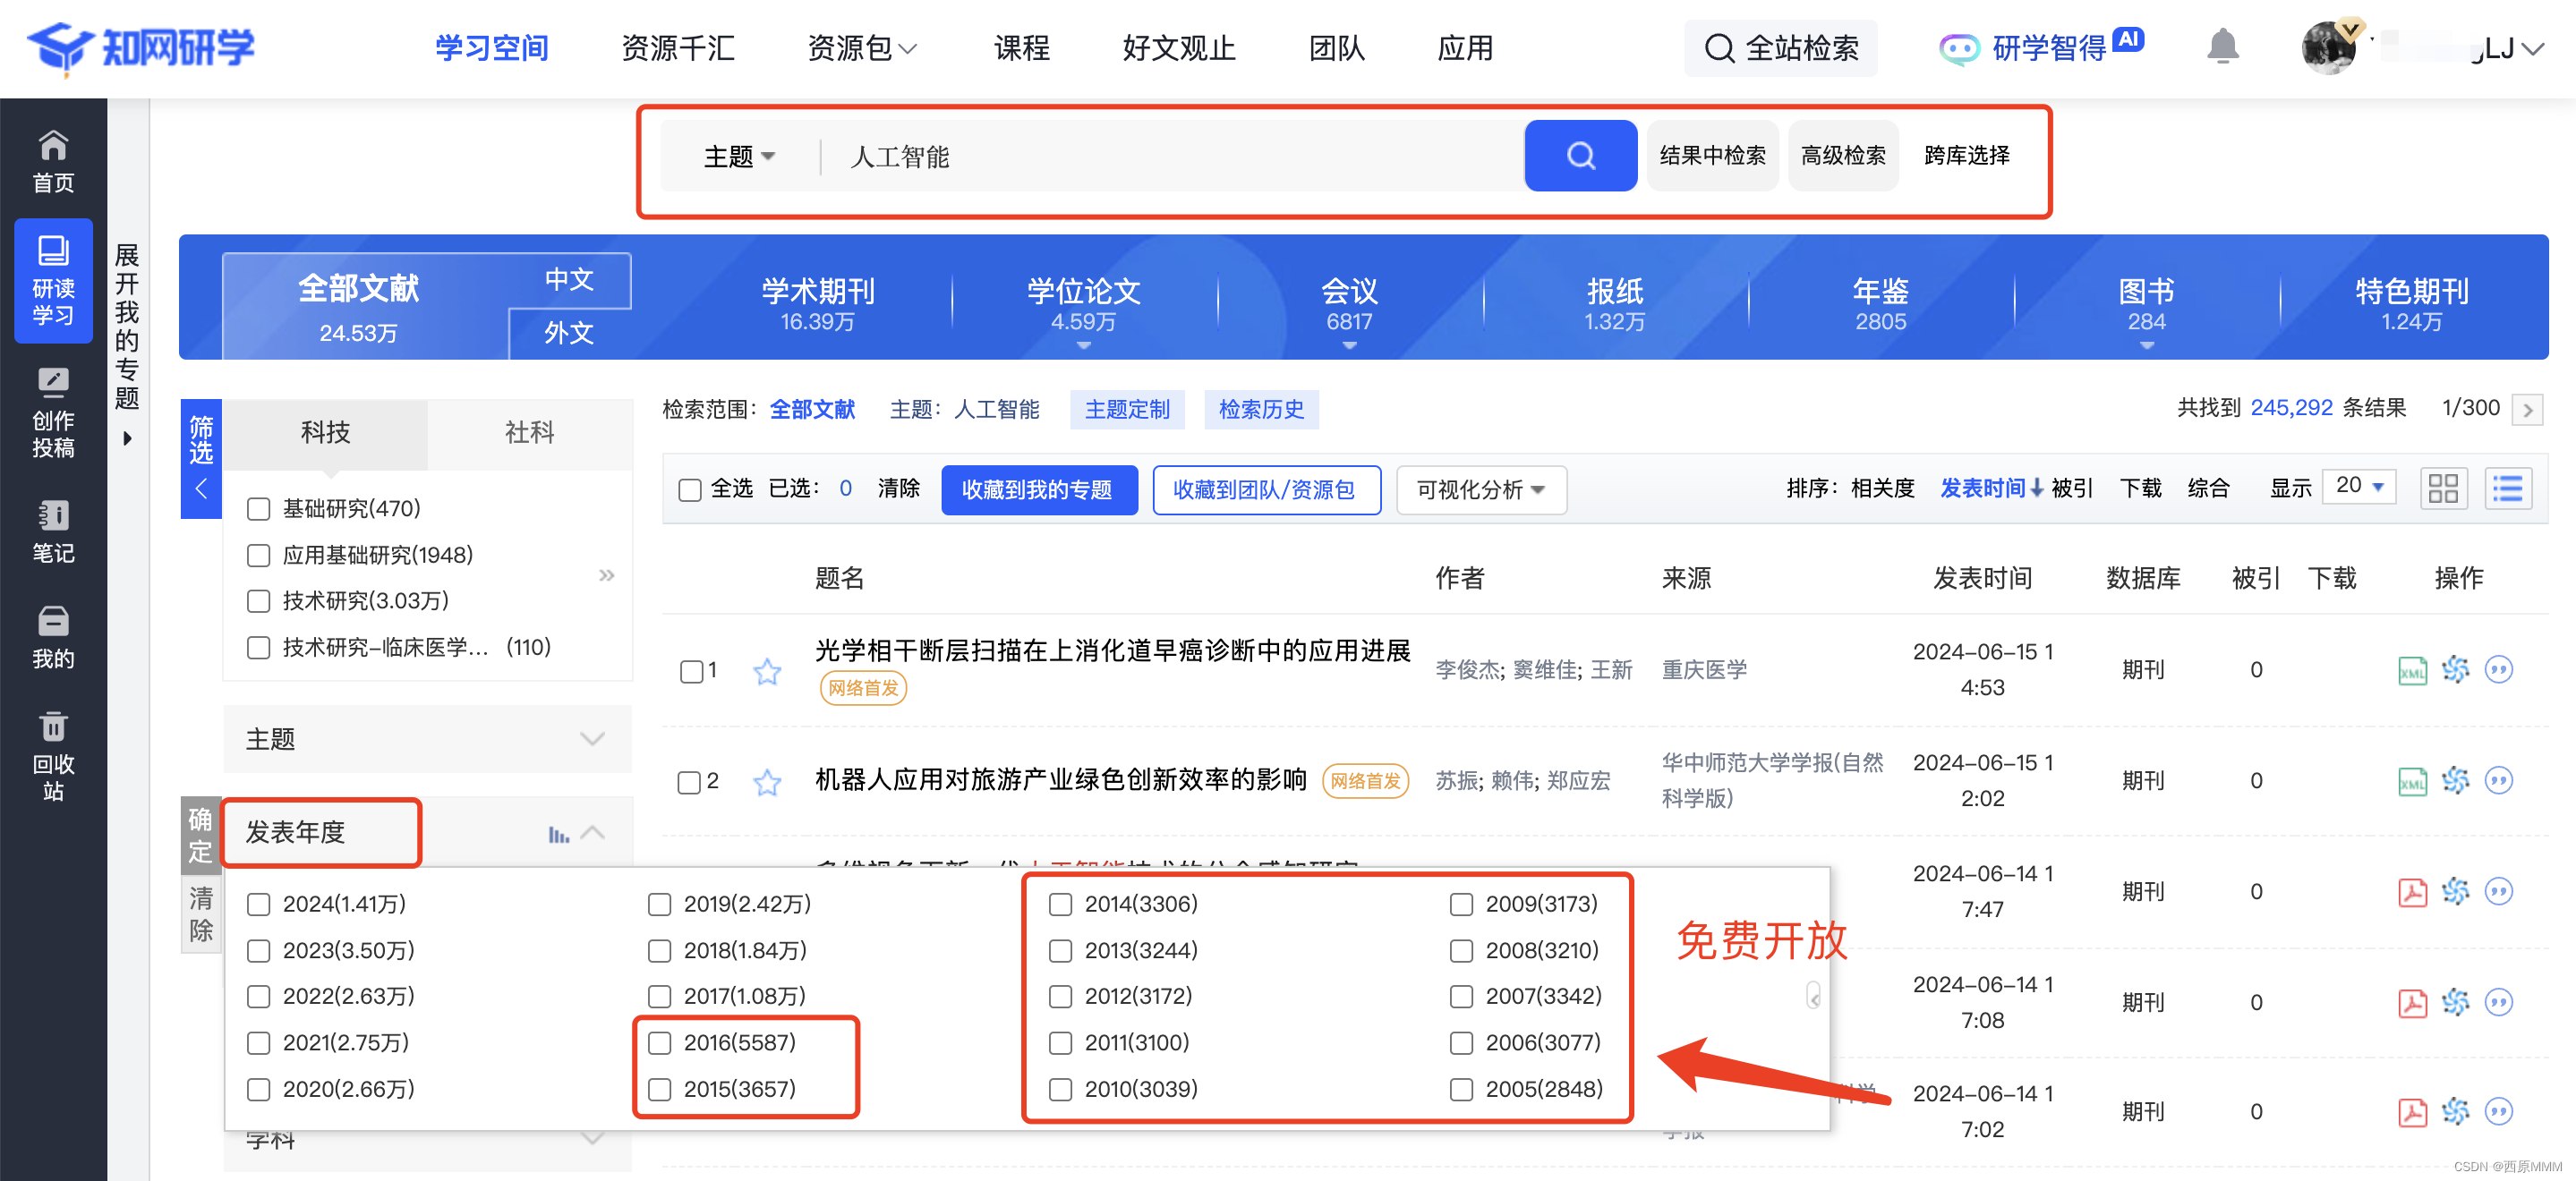This screenshot has height=1181, width=2576.
Task: Check the 2024(1.41万) year filter
Action: click(259, 904)
